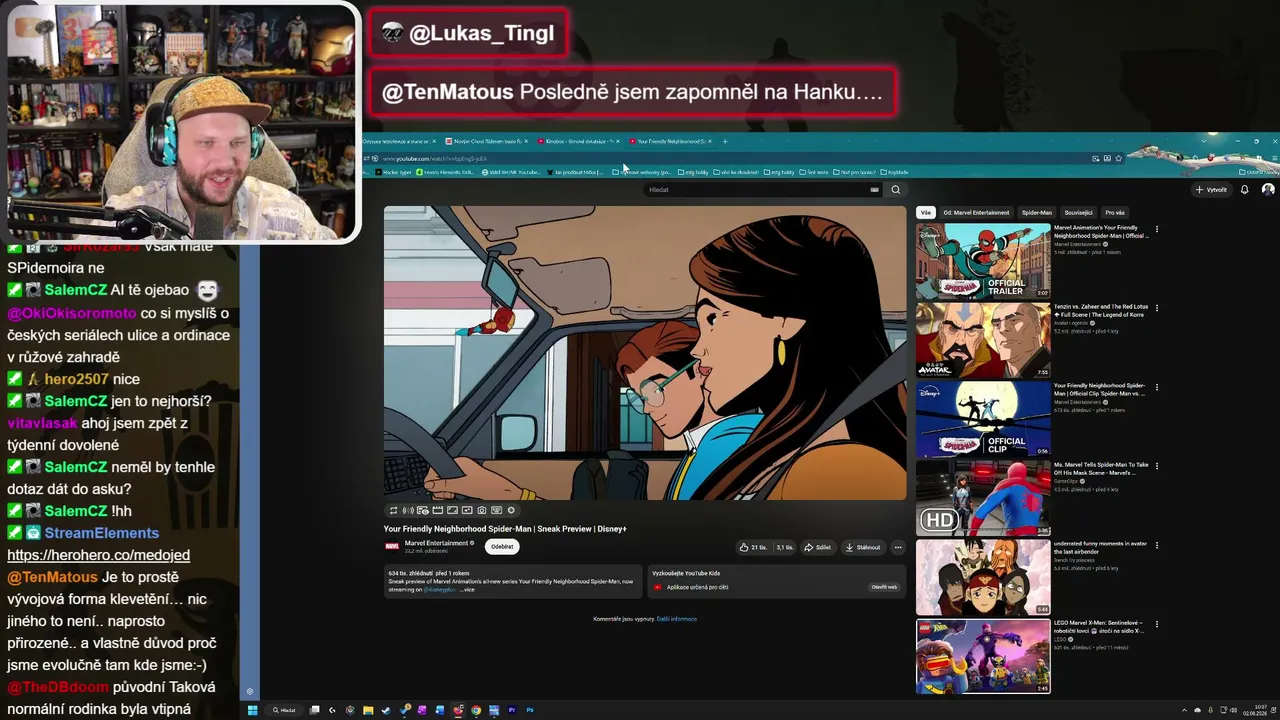1280x720 pixels.
Task: Click 'Vyzkoušejte YouTube Kids' heading
Action: 686,573
